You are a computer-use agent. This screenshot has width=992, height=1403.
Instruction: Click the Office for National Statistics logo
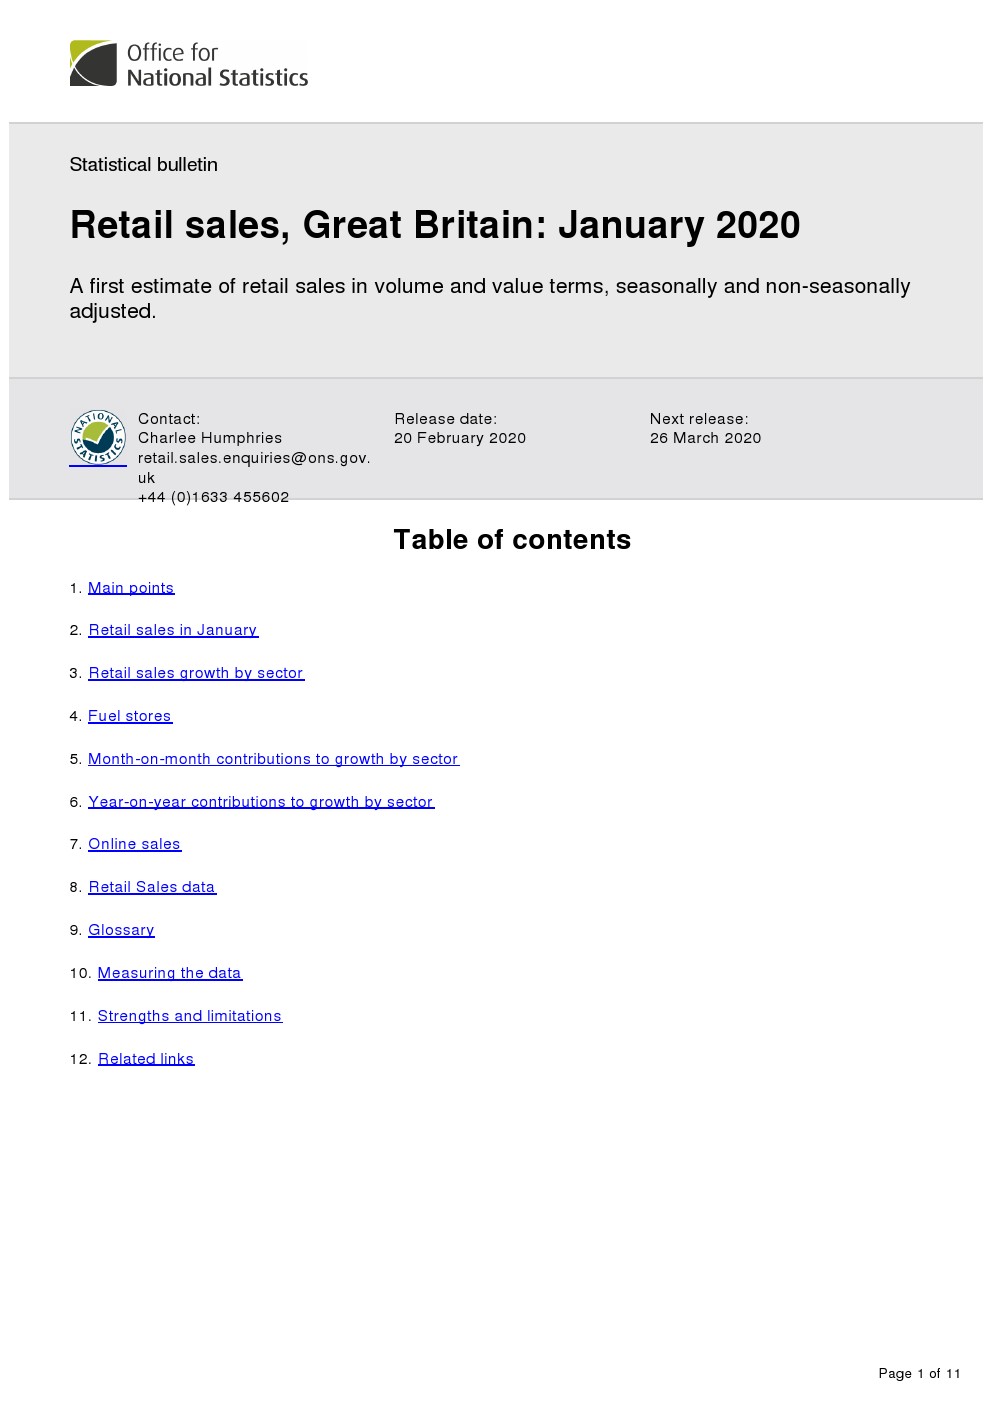(x=189, y=64)
